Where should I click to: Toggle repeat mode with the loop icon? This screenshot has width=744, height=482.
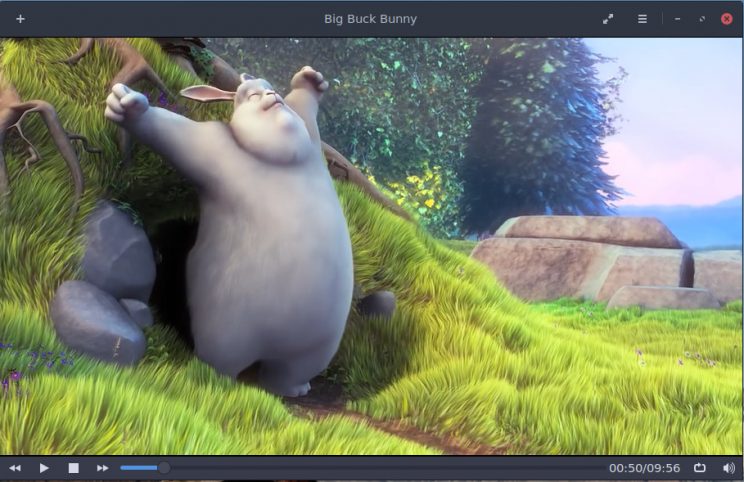(x=700, y=468)
